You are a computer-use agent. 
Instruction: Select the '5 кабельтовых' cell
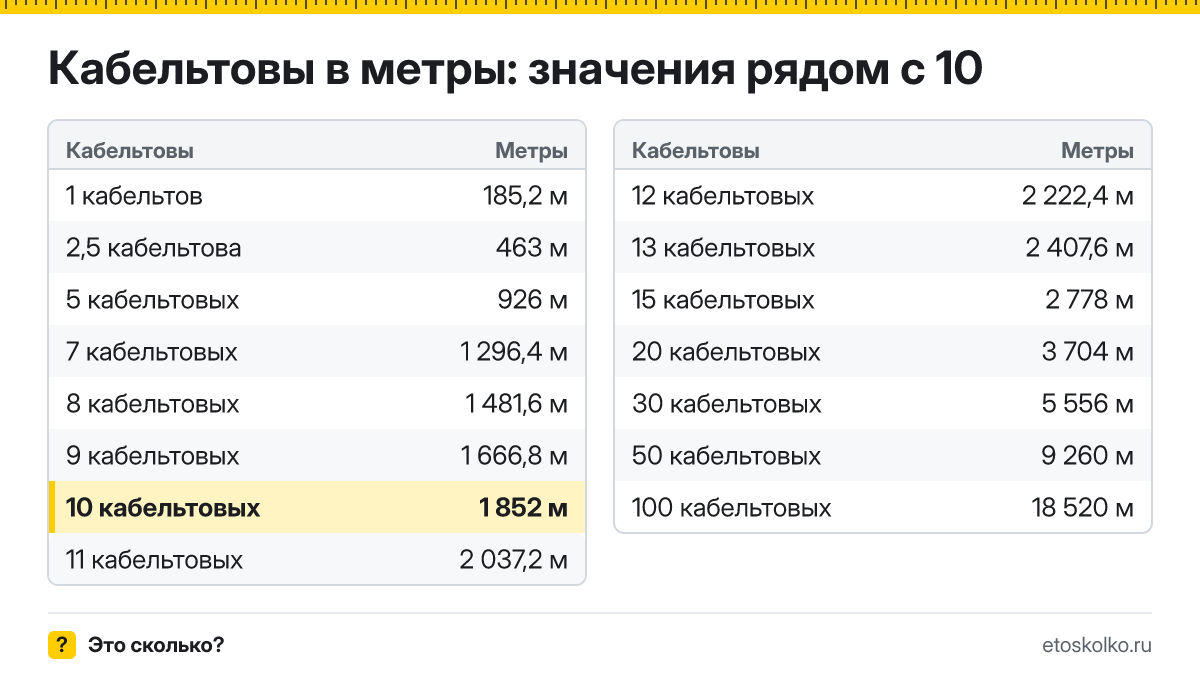153,300
